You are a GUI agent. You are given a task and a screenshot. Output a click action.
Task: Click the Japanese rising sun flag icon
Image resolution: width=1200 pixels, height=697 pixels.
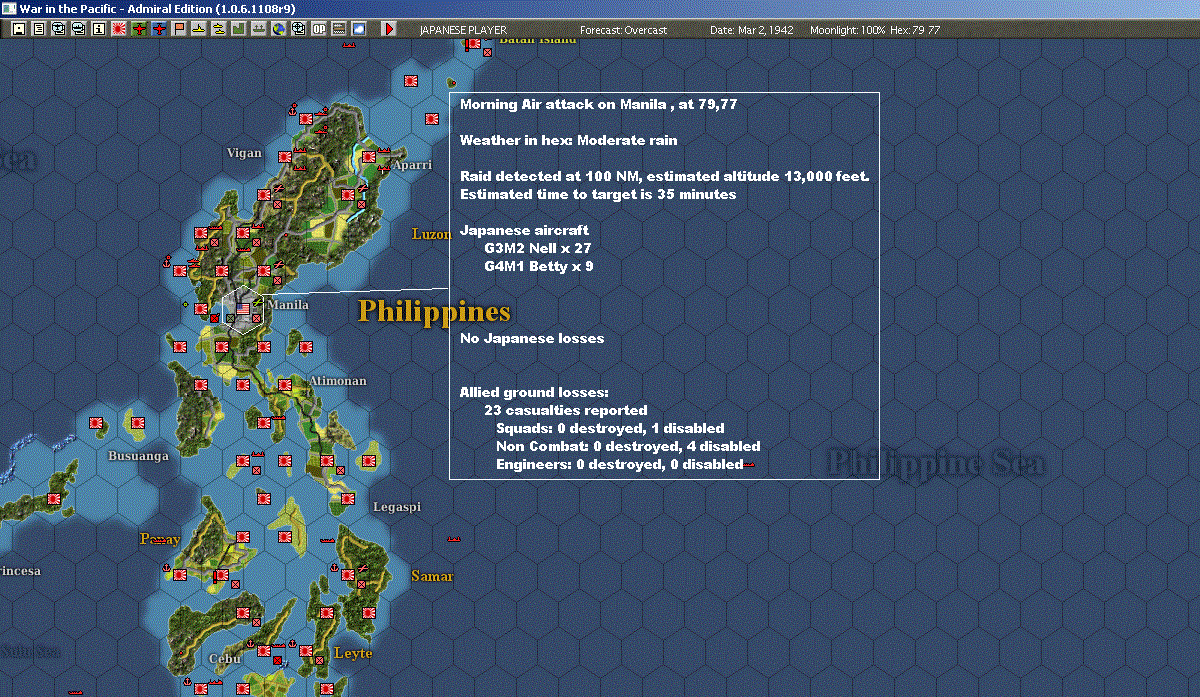(x=118, y=29)
